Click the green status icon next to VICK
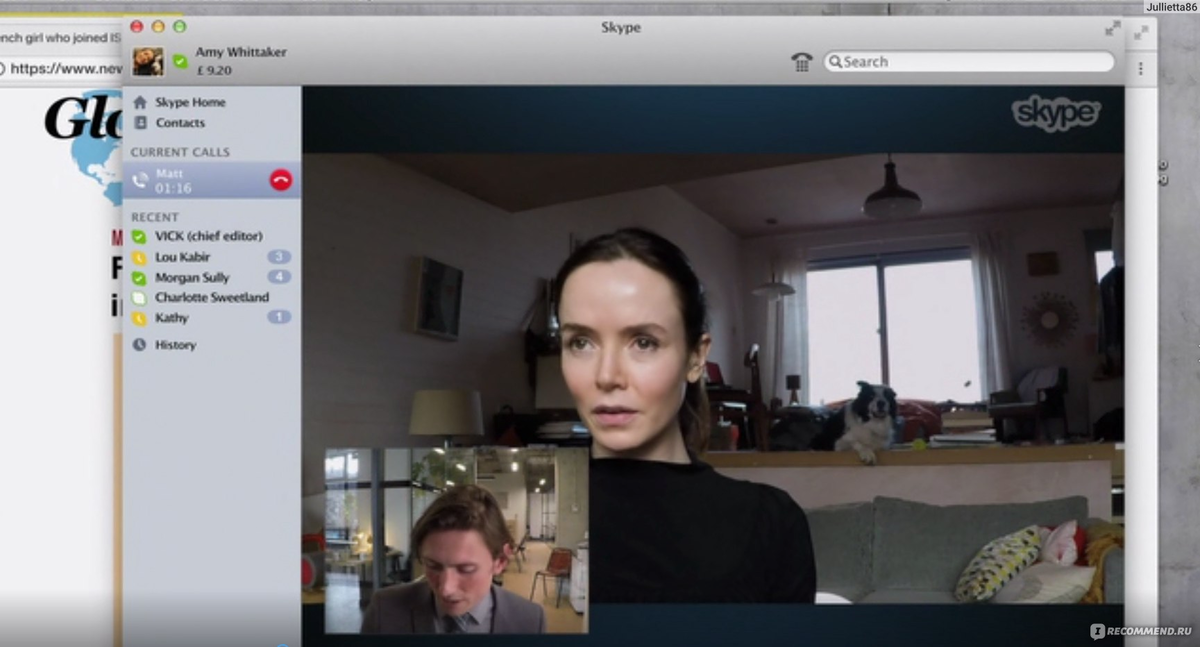1200x647 pixels. coord(139,237)
